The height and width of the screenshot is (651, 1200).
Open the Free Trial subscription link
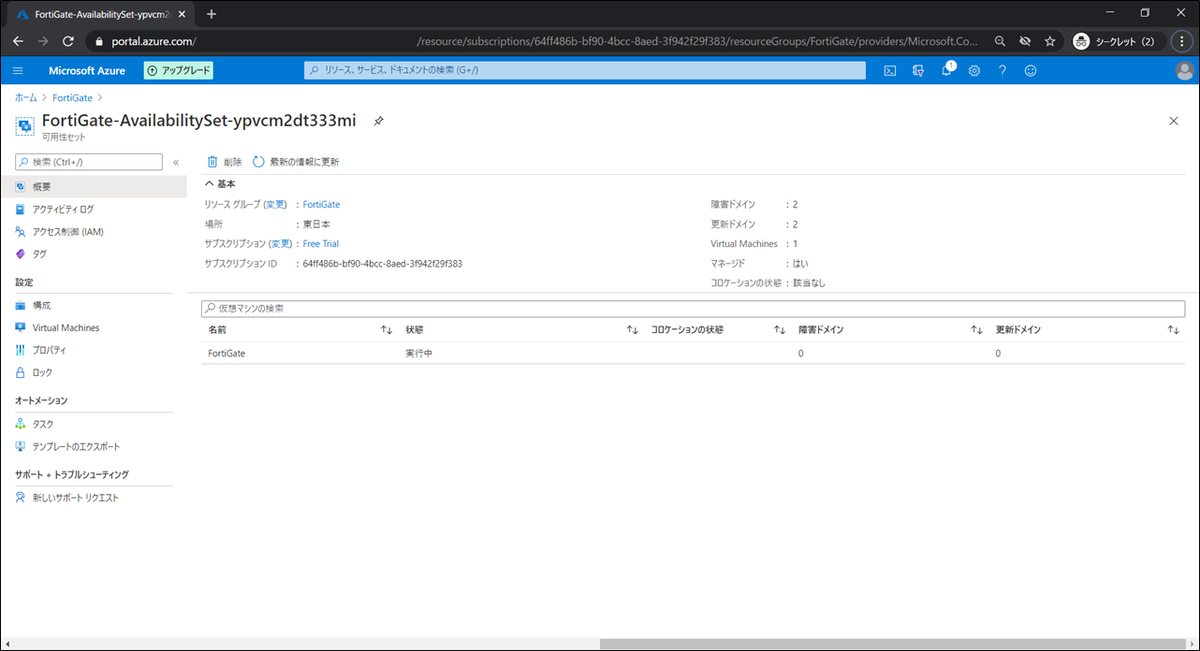click(x=321, y=244)
